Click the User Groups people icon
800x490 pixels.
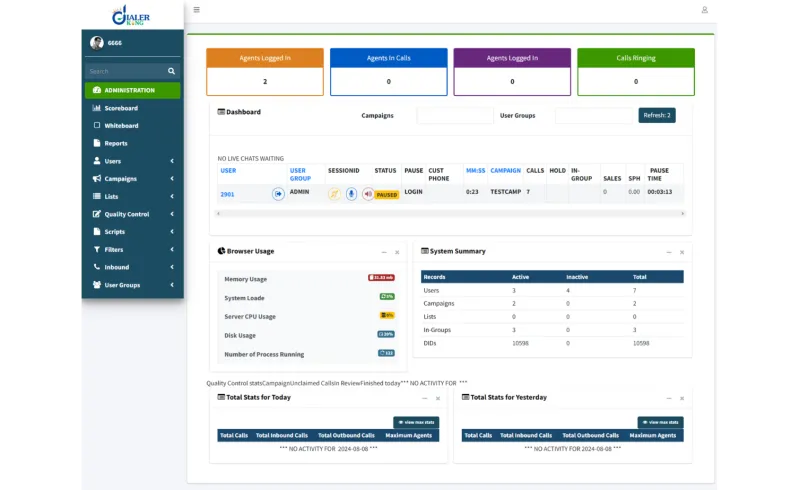tap(96, 284)
